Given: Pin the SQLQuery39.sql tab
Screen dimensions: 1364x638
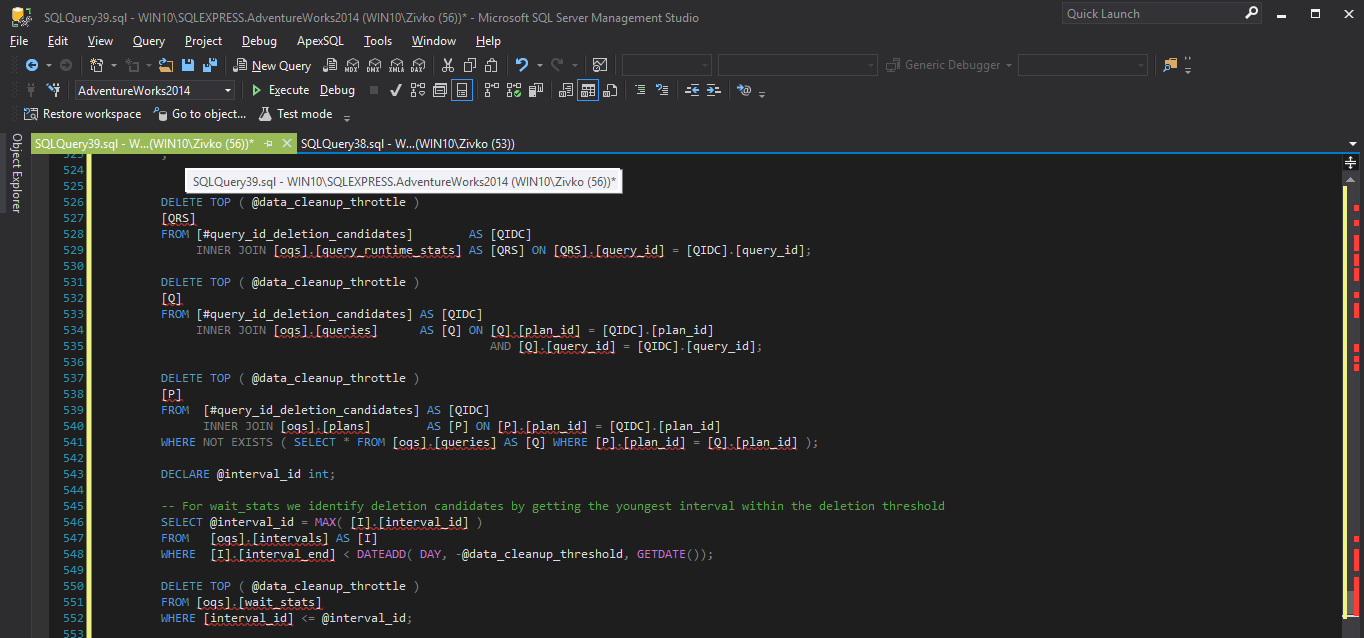Looking at the screenshot, I should 268,144.
